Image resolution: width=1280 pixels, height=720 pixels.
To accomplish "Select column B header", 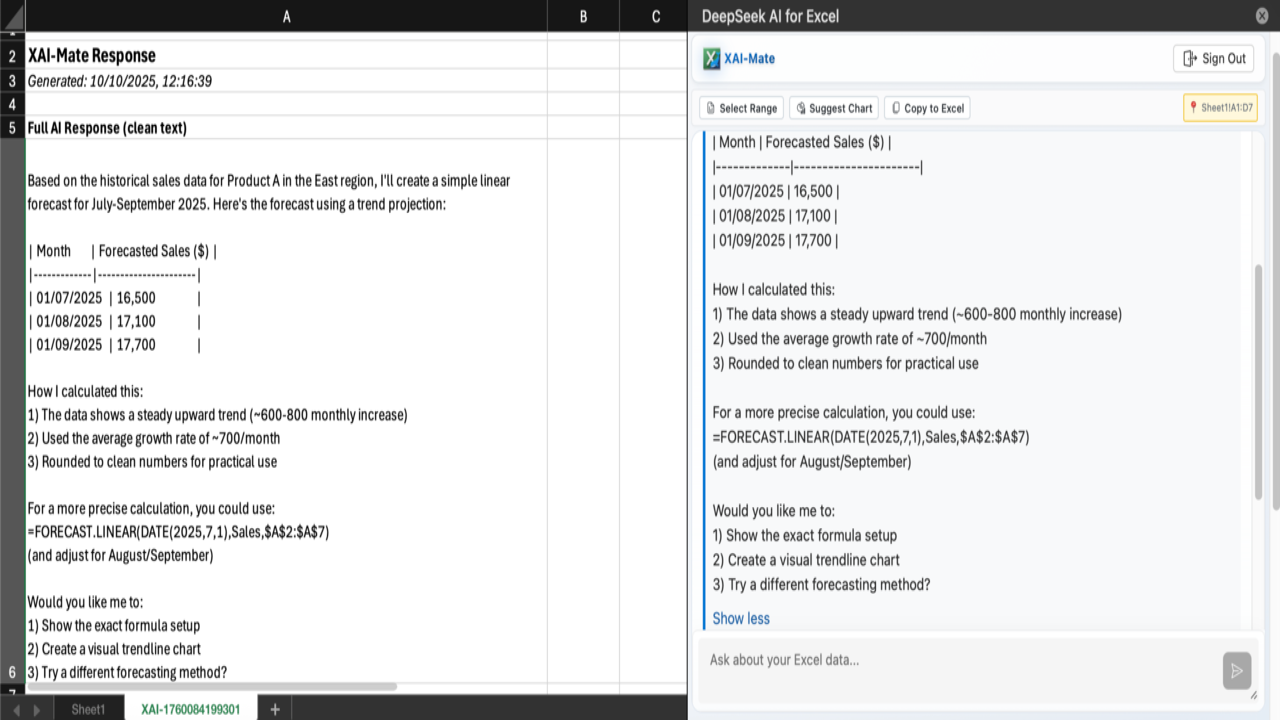I will click(583, 16).
